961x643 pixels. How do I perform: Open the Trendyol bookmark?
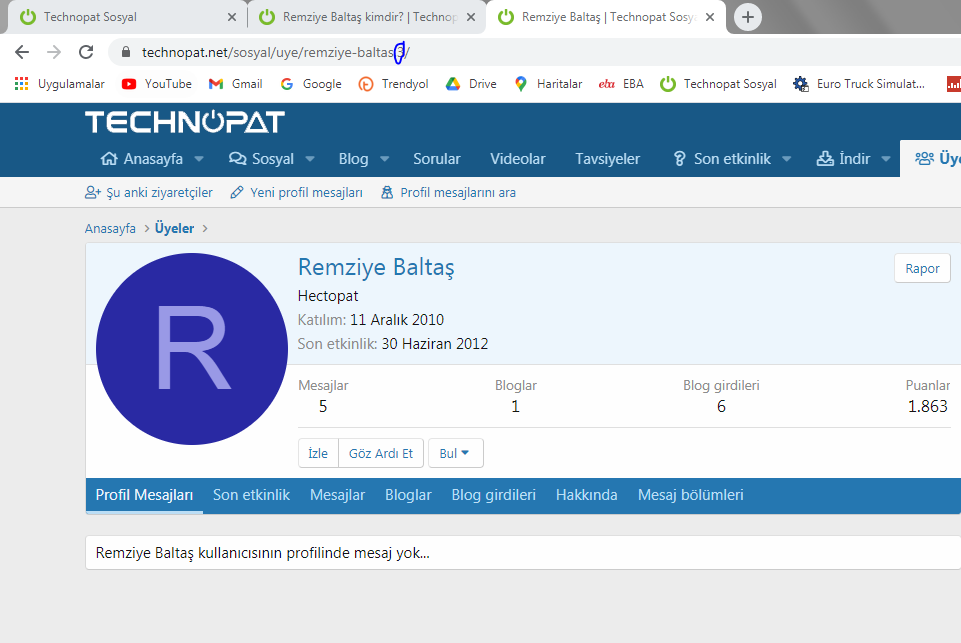click(393, 84)
